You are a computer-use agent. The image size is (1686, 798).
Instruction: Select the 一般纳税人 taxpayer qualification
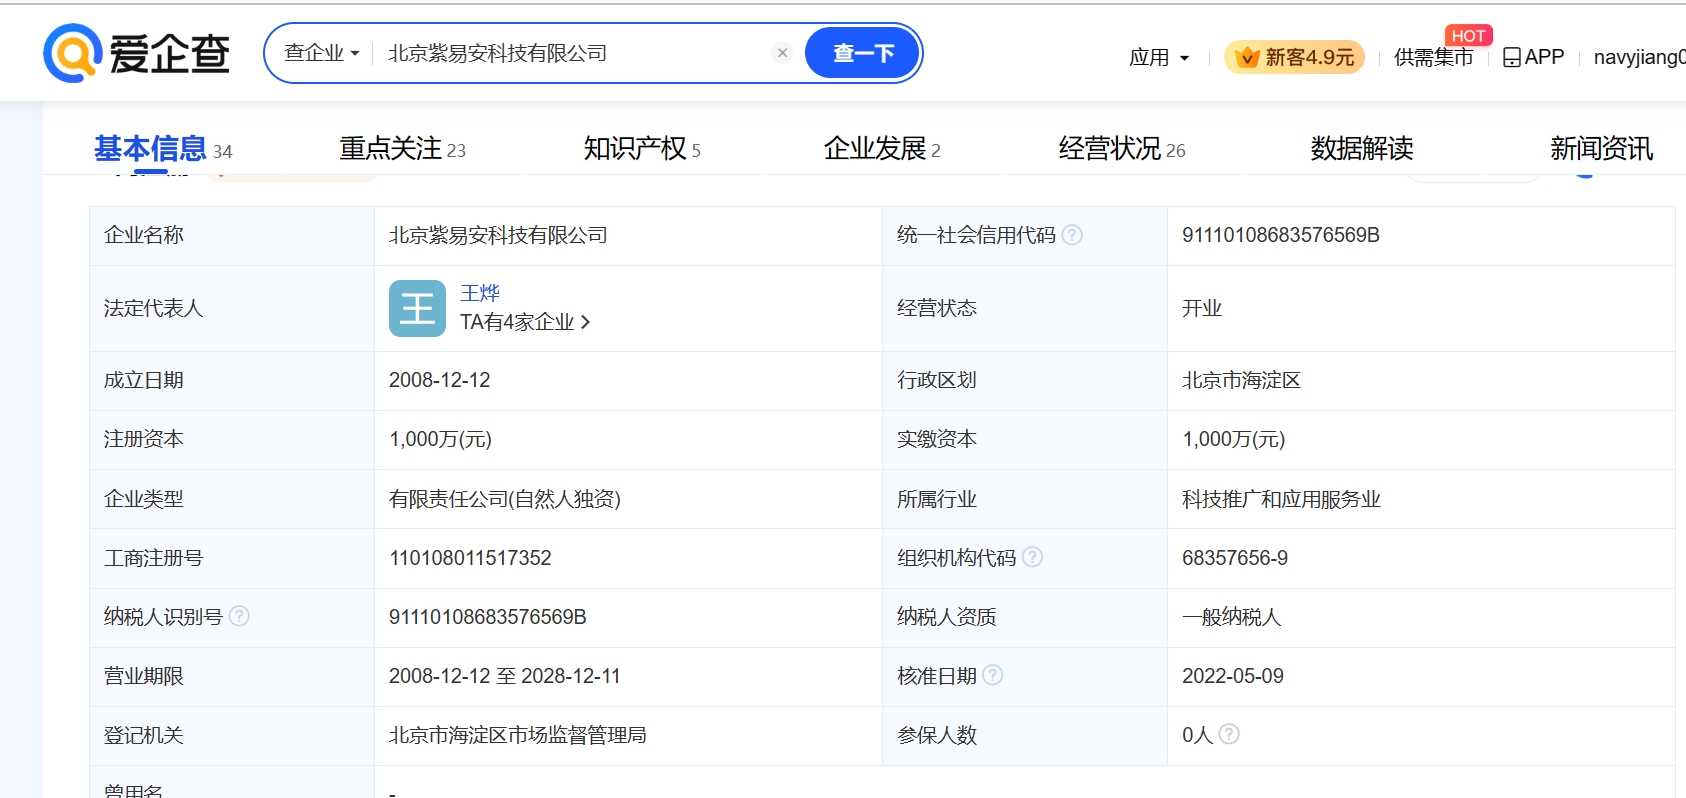(x=1232, y=617)
